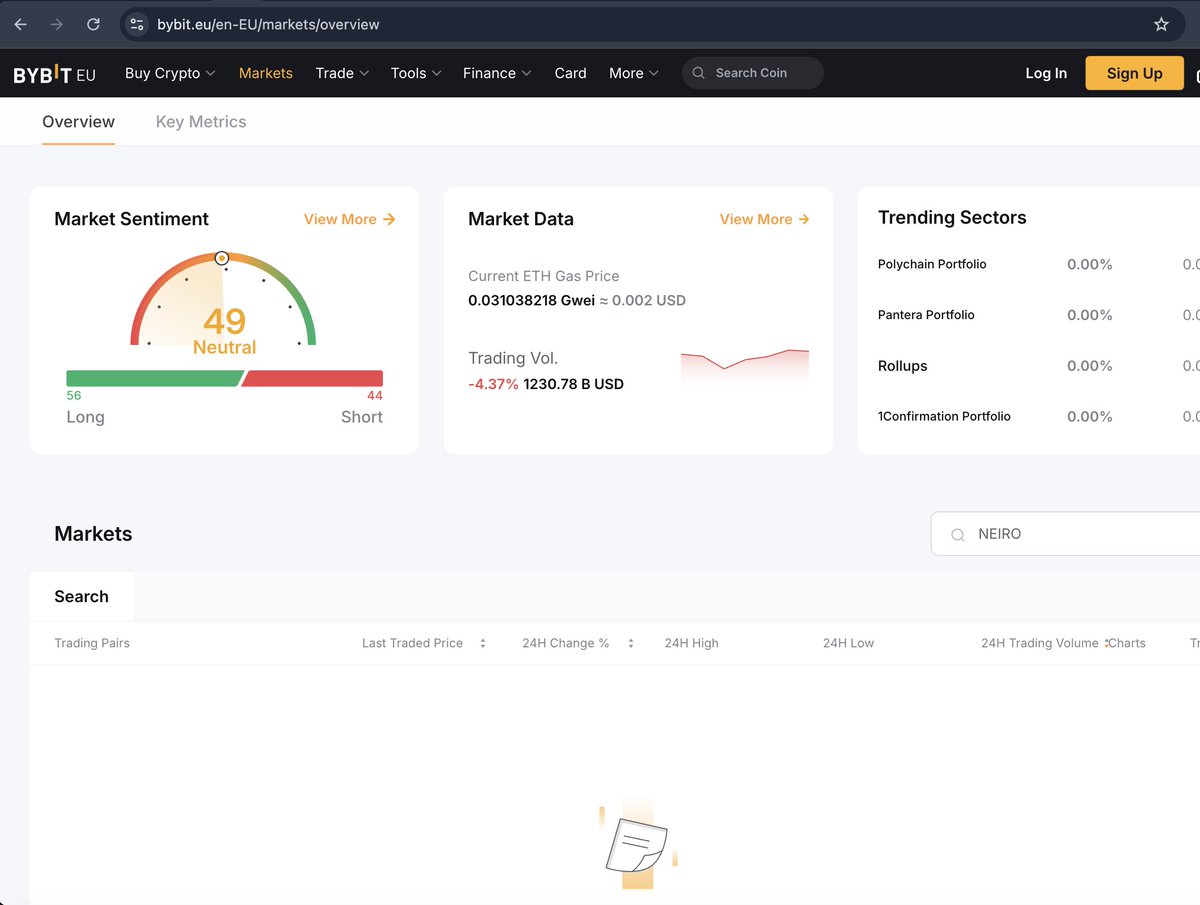
Task: Click the 24H High column header
Action: pos(691,643)
